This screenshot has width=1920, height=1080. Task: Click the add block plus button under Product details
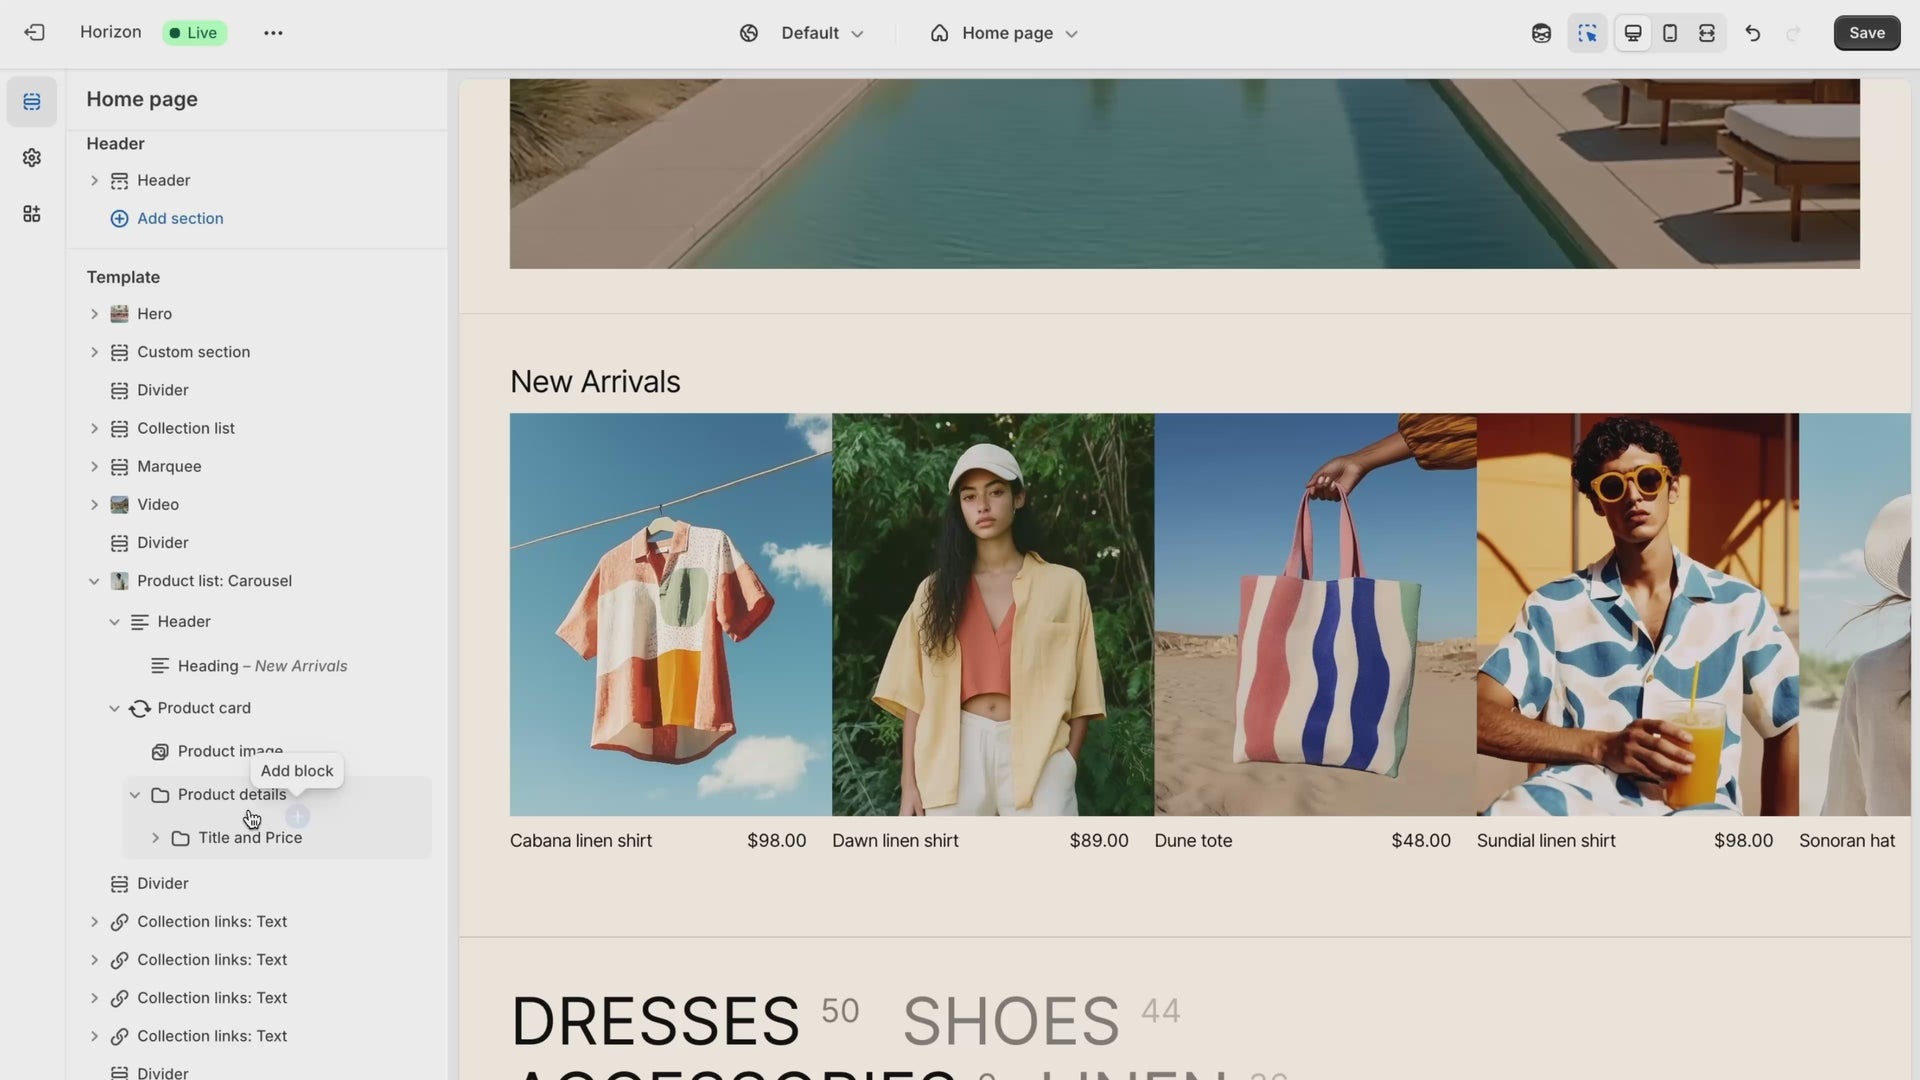297,816
